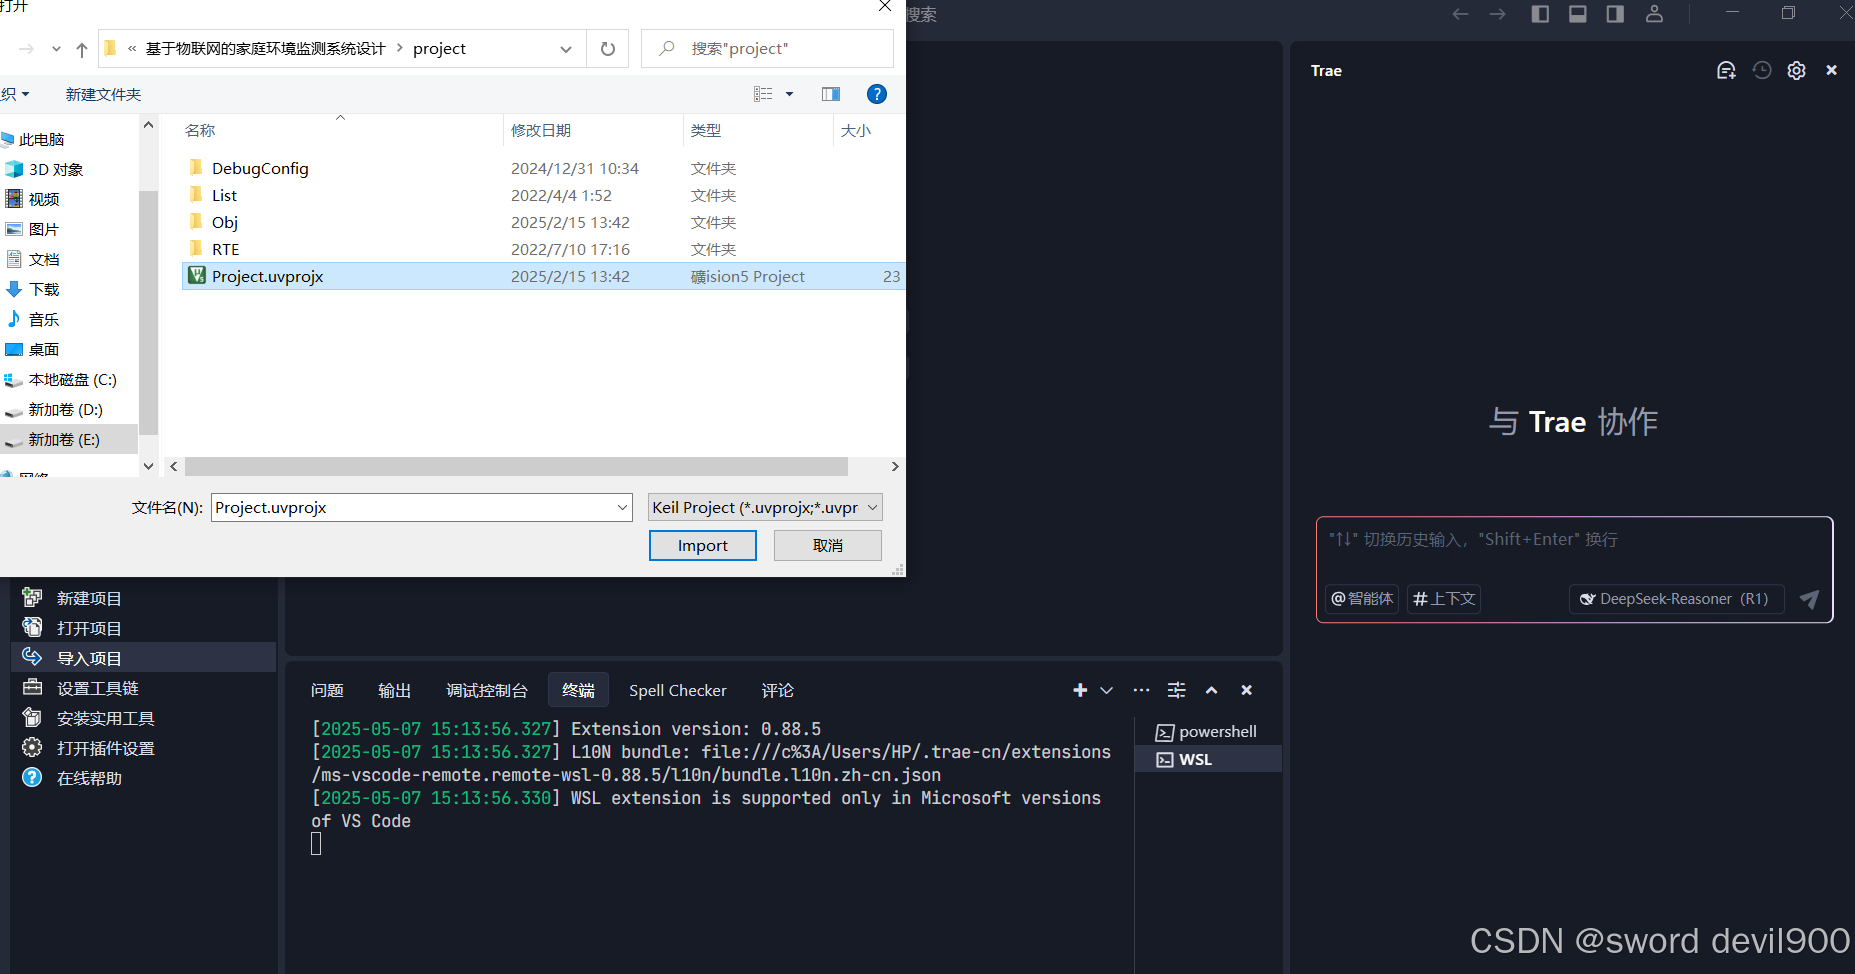The image size is (1855, 974).
Task: Start a new Trae chat
Action: (1726, 71)
